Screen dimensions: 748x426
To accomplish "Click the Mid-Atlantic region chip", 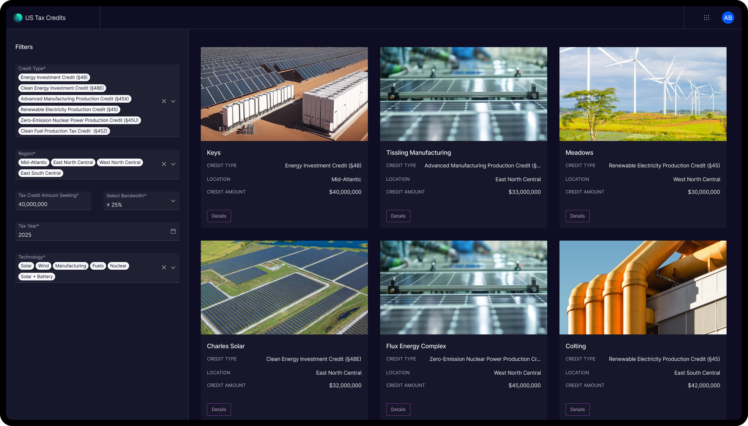I will point(33,162).
